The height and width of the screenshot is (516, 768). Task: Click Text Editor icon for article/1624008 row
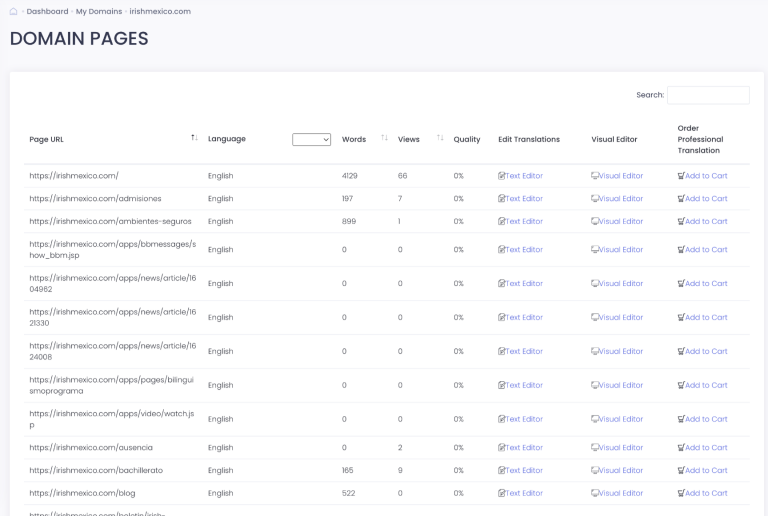coord(502,352)
